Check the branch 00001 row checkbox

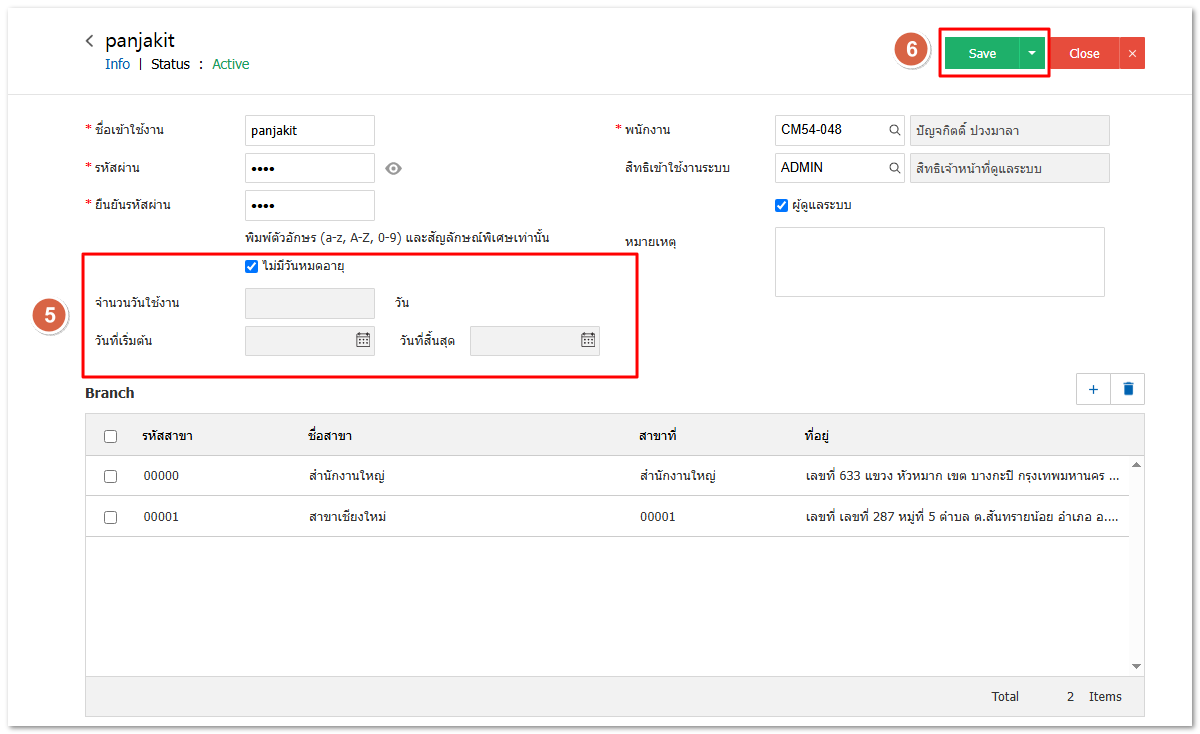(111, 517)
